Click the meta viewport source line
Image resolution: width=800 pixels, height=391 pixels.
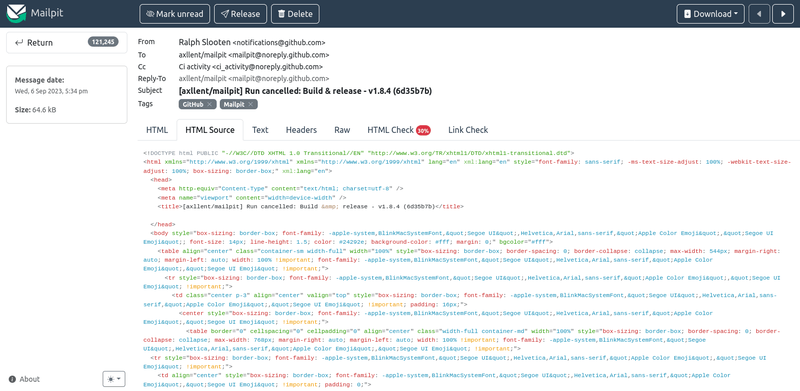pos(252,198)
